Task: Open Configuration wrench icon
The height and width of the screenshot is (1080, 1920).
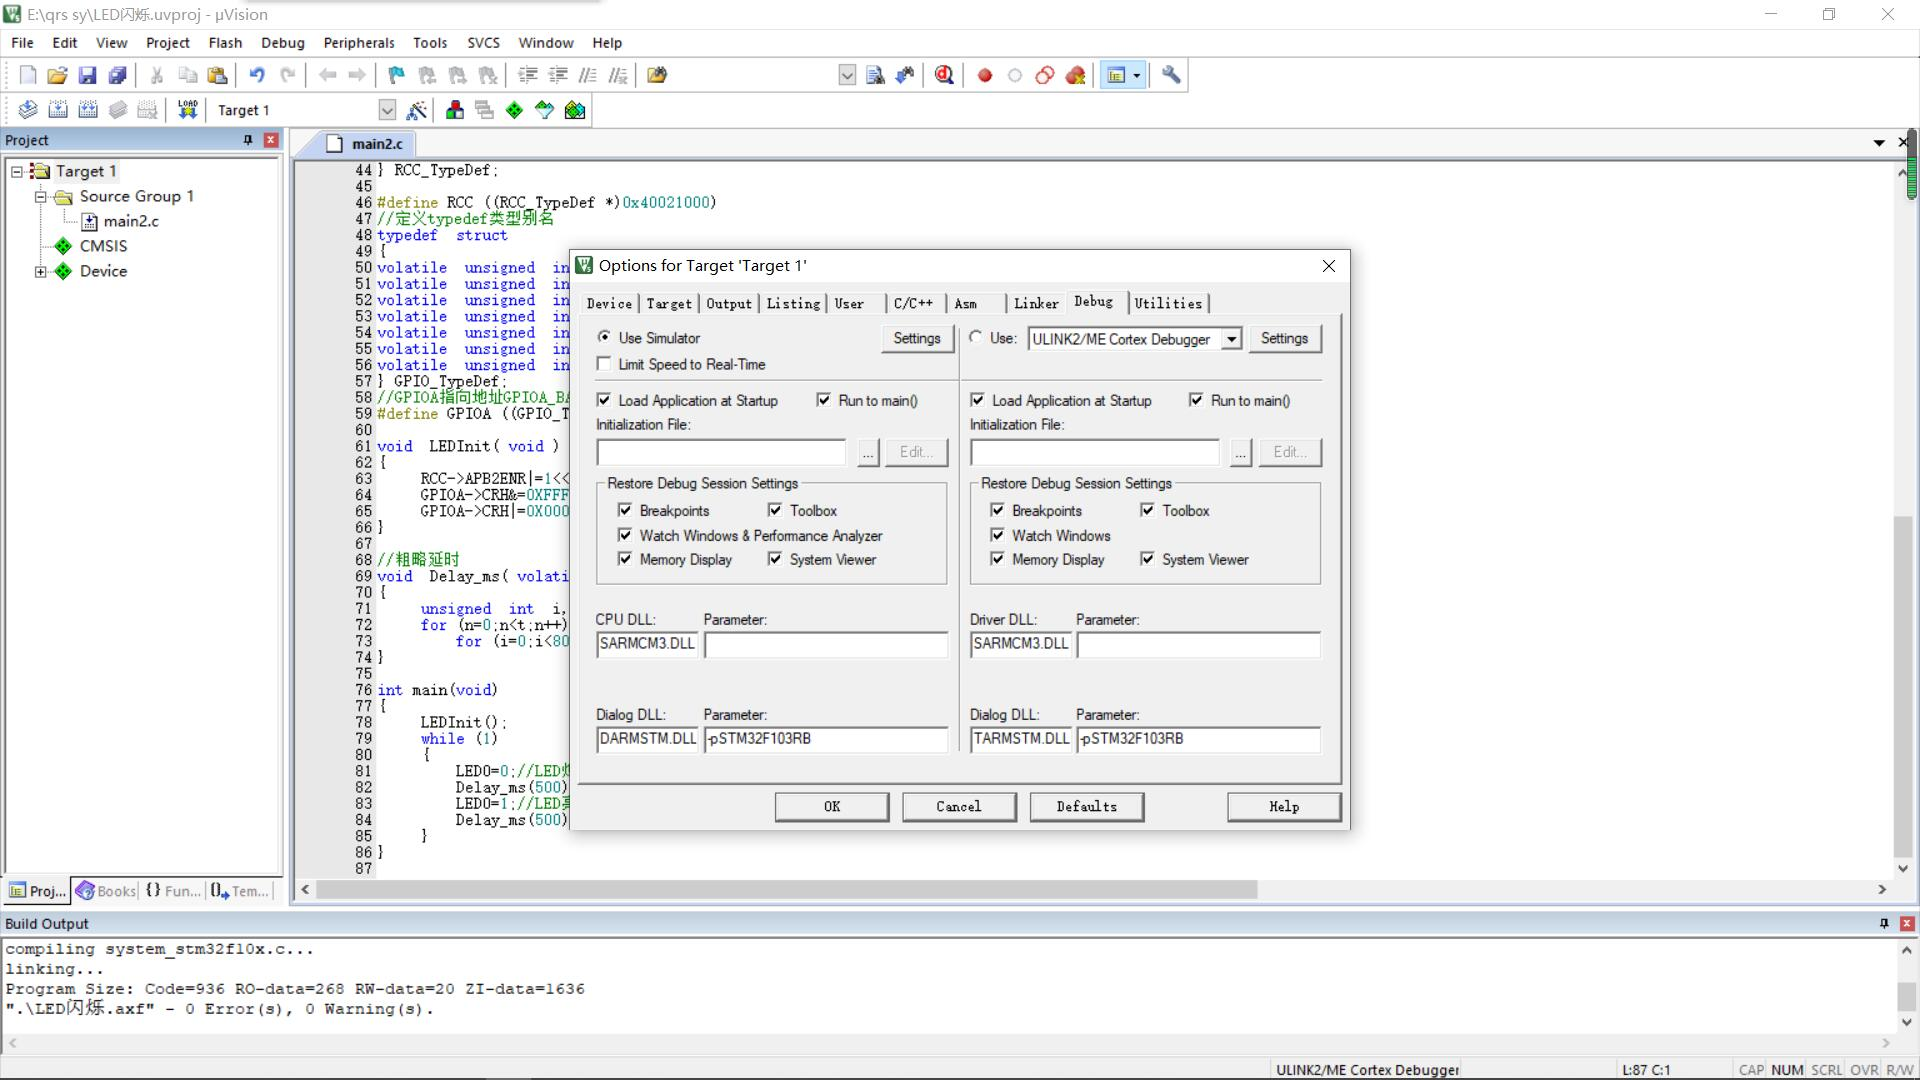Action: coord(1171,75)
